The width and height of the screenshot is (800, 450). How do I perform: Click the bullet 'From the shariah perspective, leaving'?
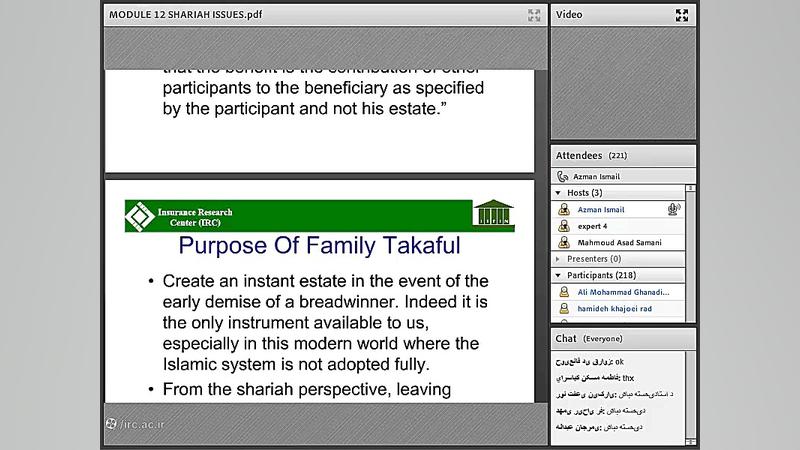click(x=307, y=389)
